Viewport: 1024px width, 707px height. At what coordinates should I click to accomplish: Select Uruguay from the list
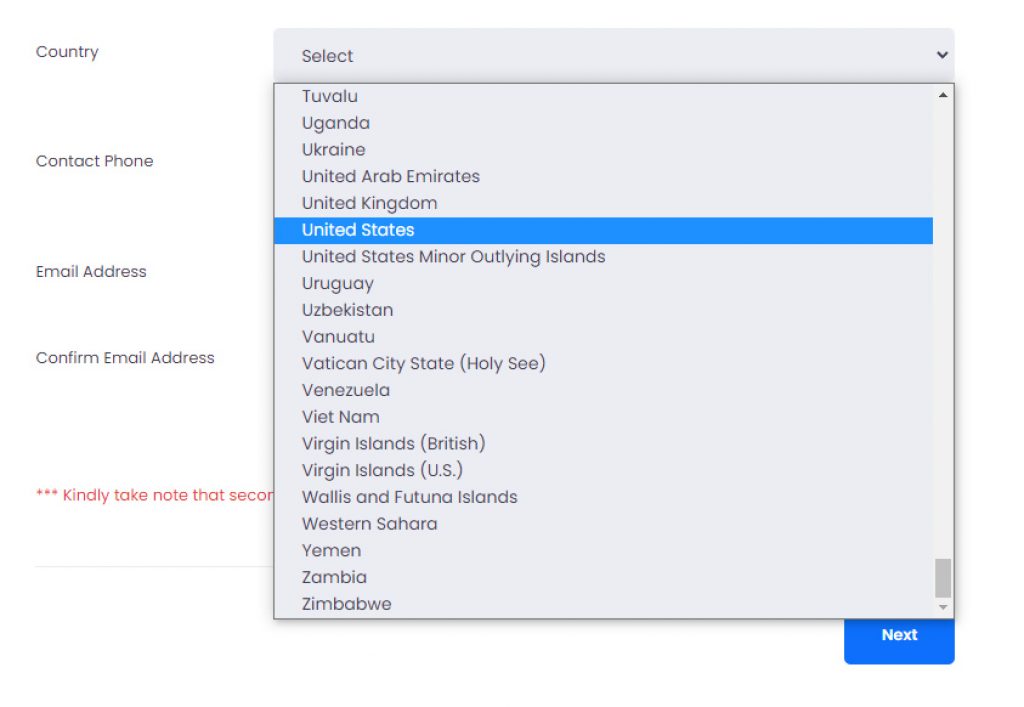tap(338, 283)
